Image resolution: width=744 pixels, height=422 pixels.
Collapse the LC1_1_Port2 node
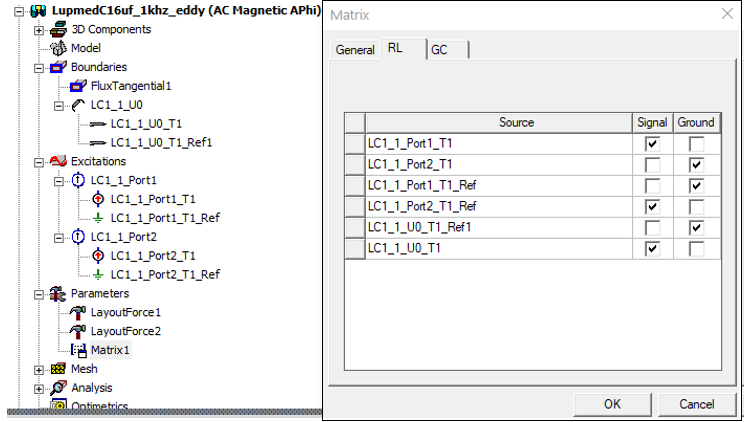pyautogui.click(x=59, y=237)
